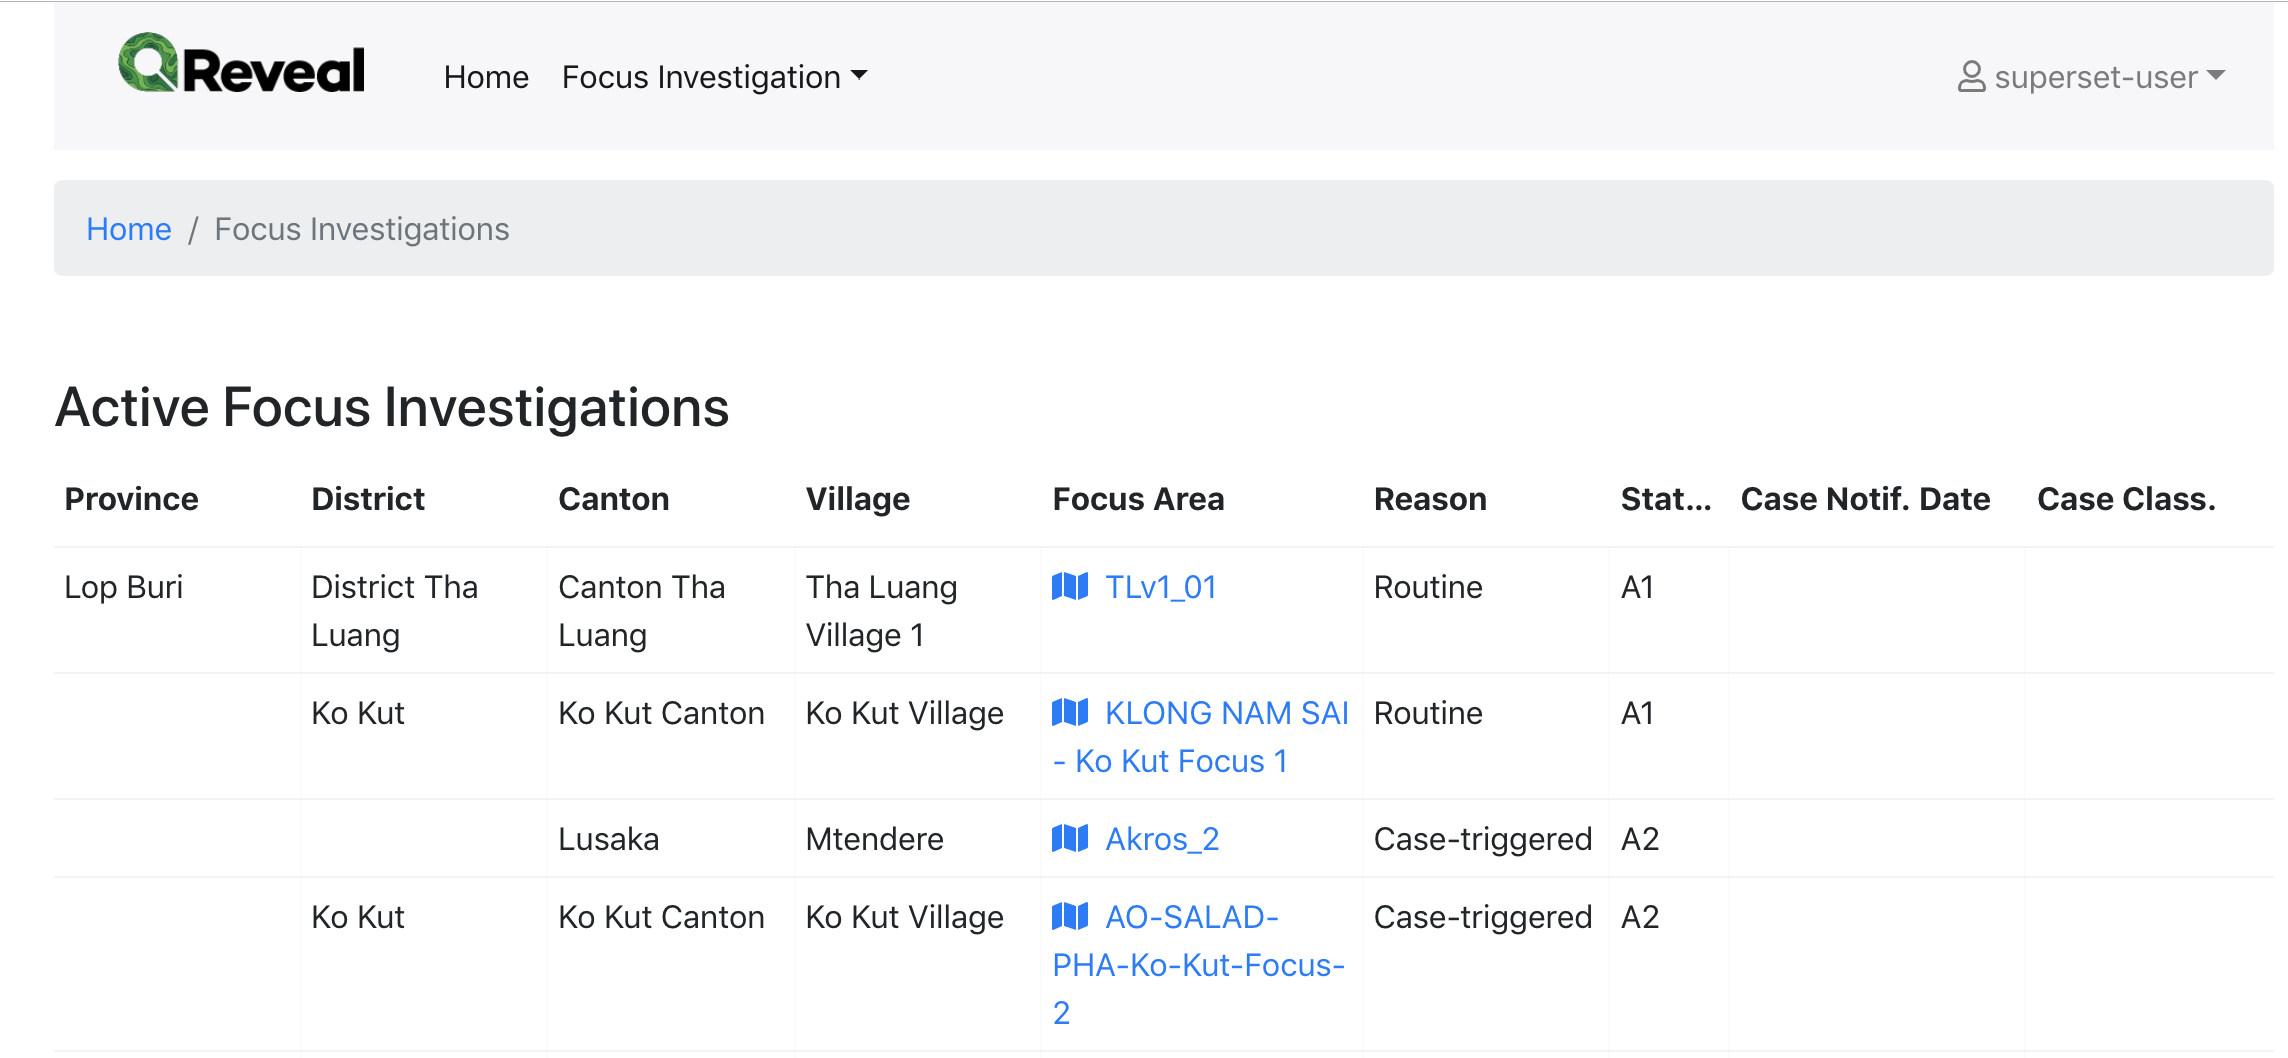Viewport: 2288px width, 1058px height.
Task: Open the Home breadcrumb link
Action: click(x=128, y=229)
